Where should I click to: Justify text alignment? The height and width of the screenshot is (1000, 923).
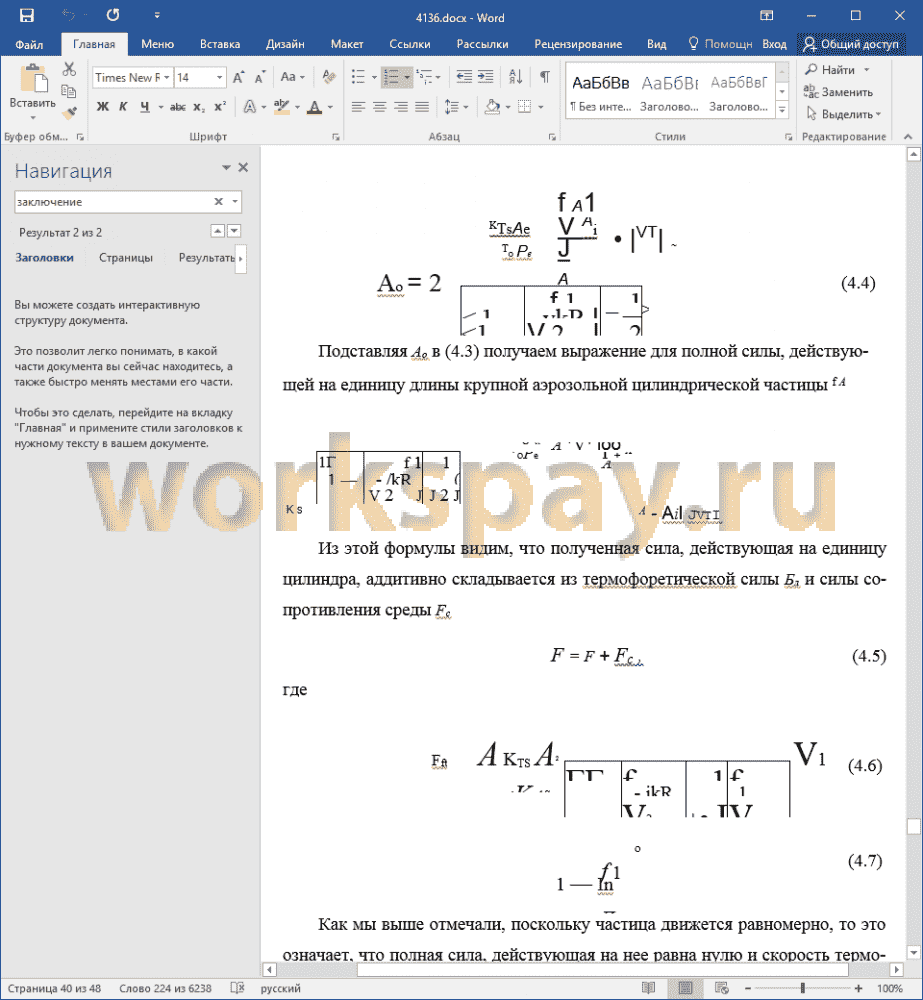422,107
